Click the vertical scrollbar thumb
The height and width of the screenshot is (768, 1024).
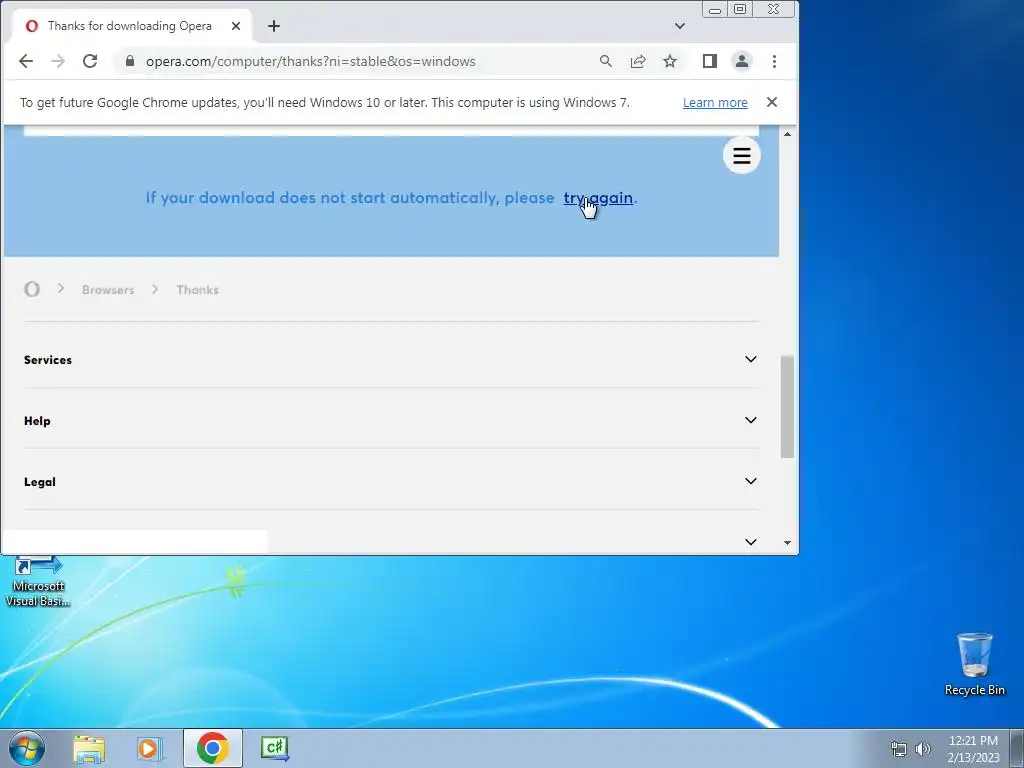pyautogui.click(x=787, y=407)
